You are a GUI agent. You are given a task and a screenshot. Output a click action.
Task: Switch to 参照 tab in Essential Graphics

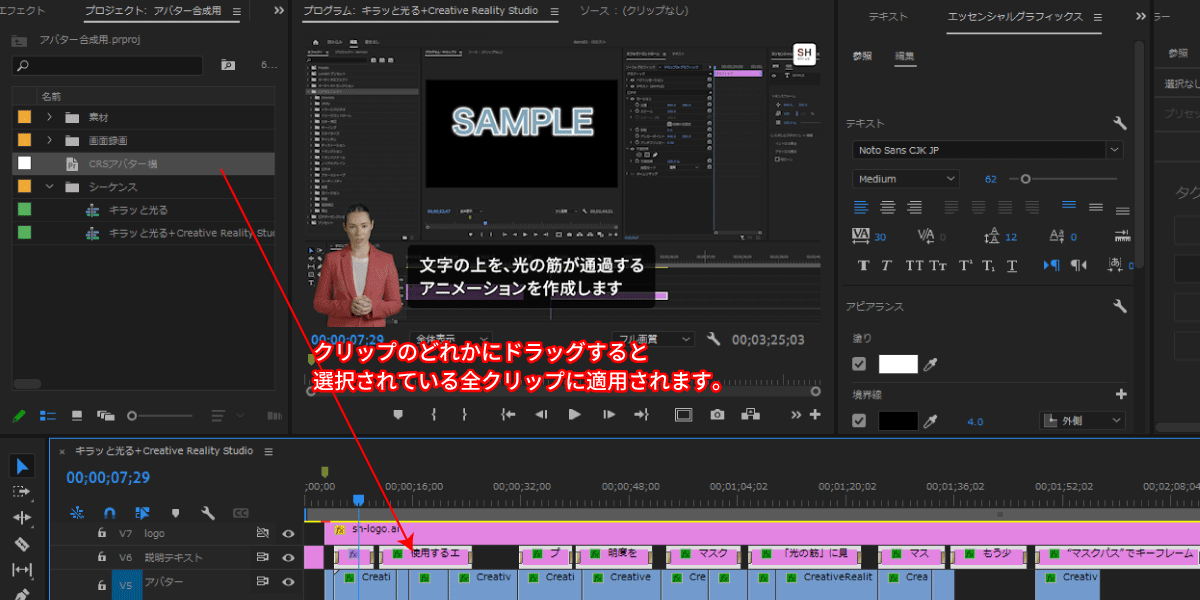point(862,55)
